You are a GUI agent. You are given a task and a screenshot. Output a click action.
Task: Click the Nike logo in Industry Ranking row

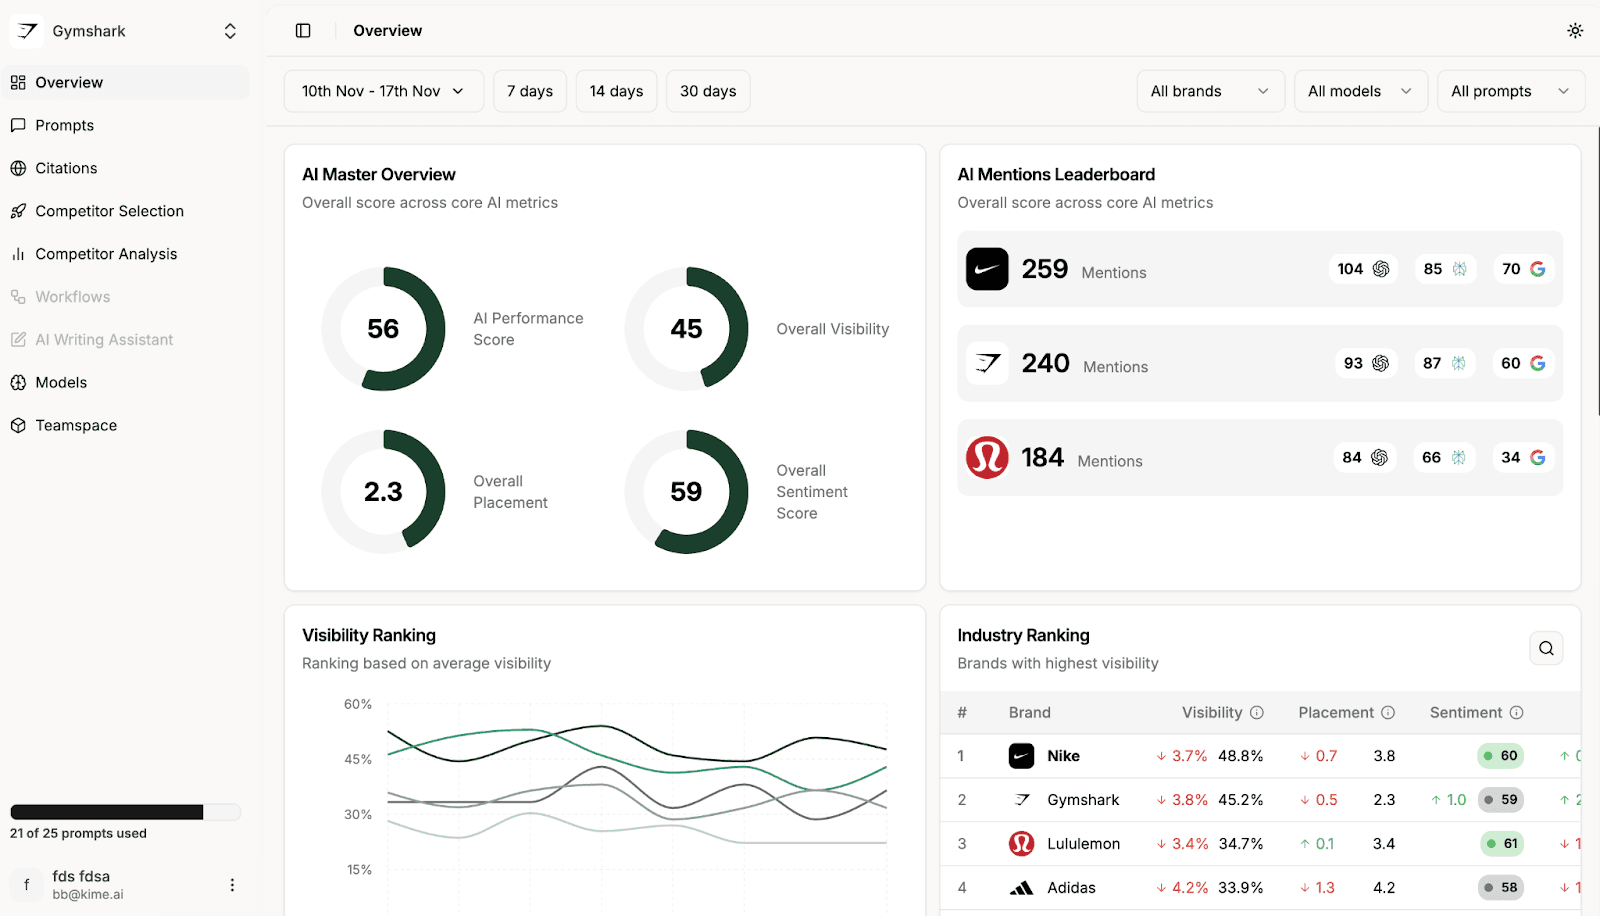[1021, 756]
